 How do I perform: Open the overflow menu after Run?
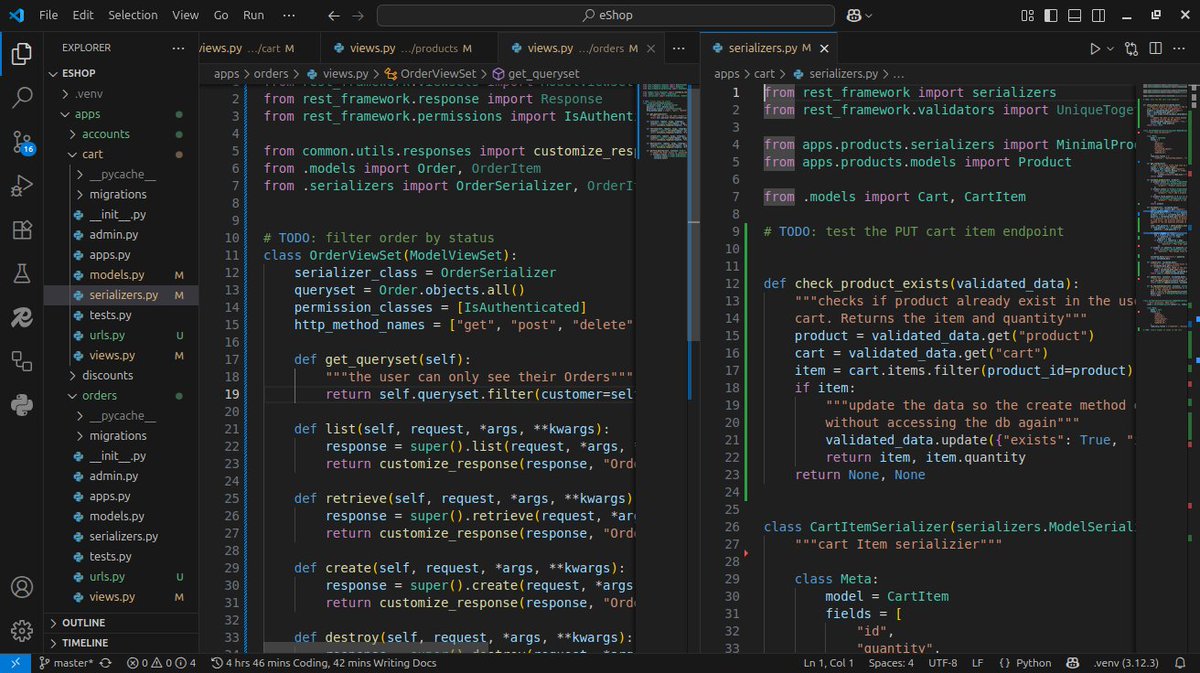pos(289,16)
